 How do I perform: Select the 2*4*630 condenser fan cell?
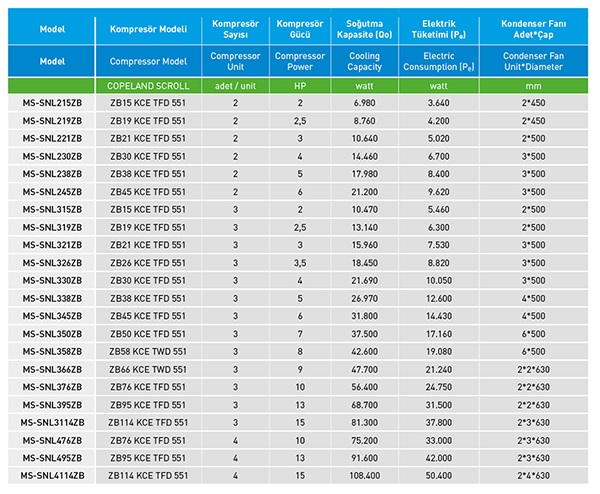tap(533, 474)
